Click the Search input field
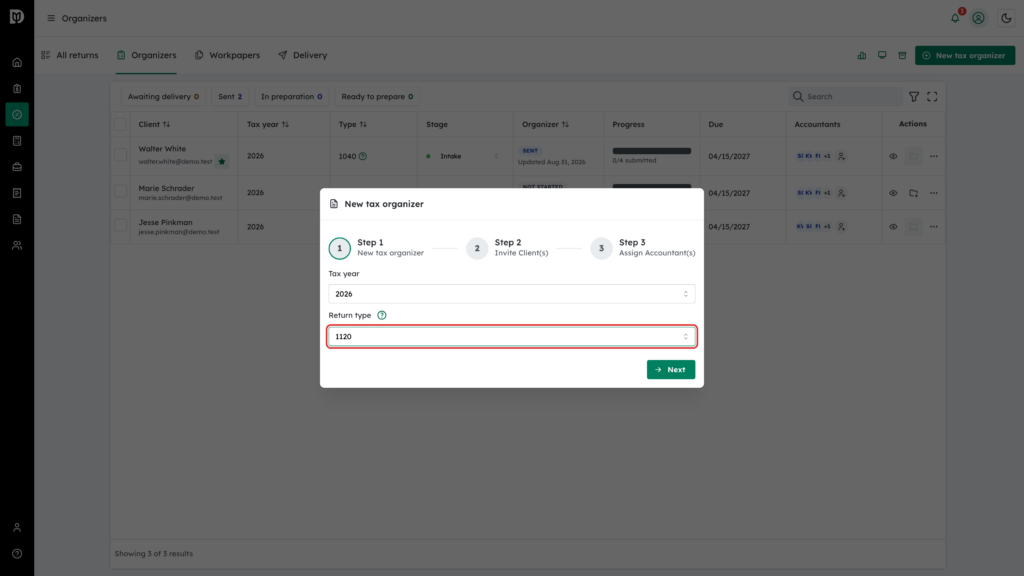The width and height of the screenshot is (1024, 576). [846, 97]
